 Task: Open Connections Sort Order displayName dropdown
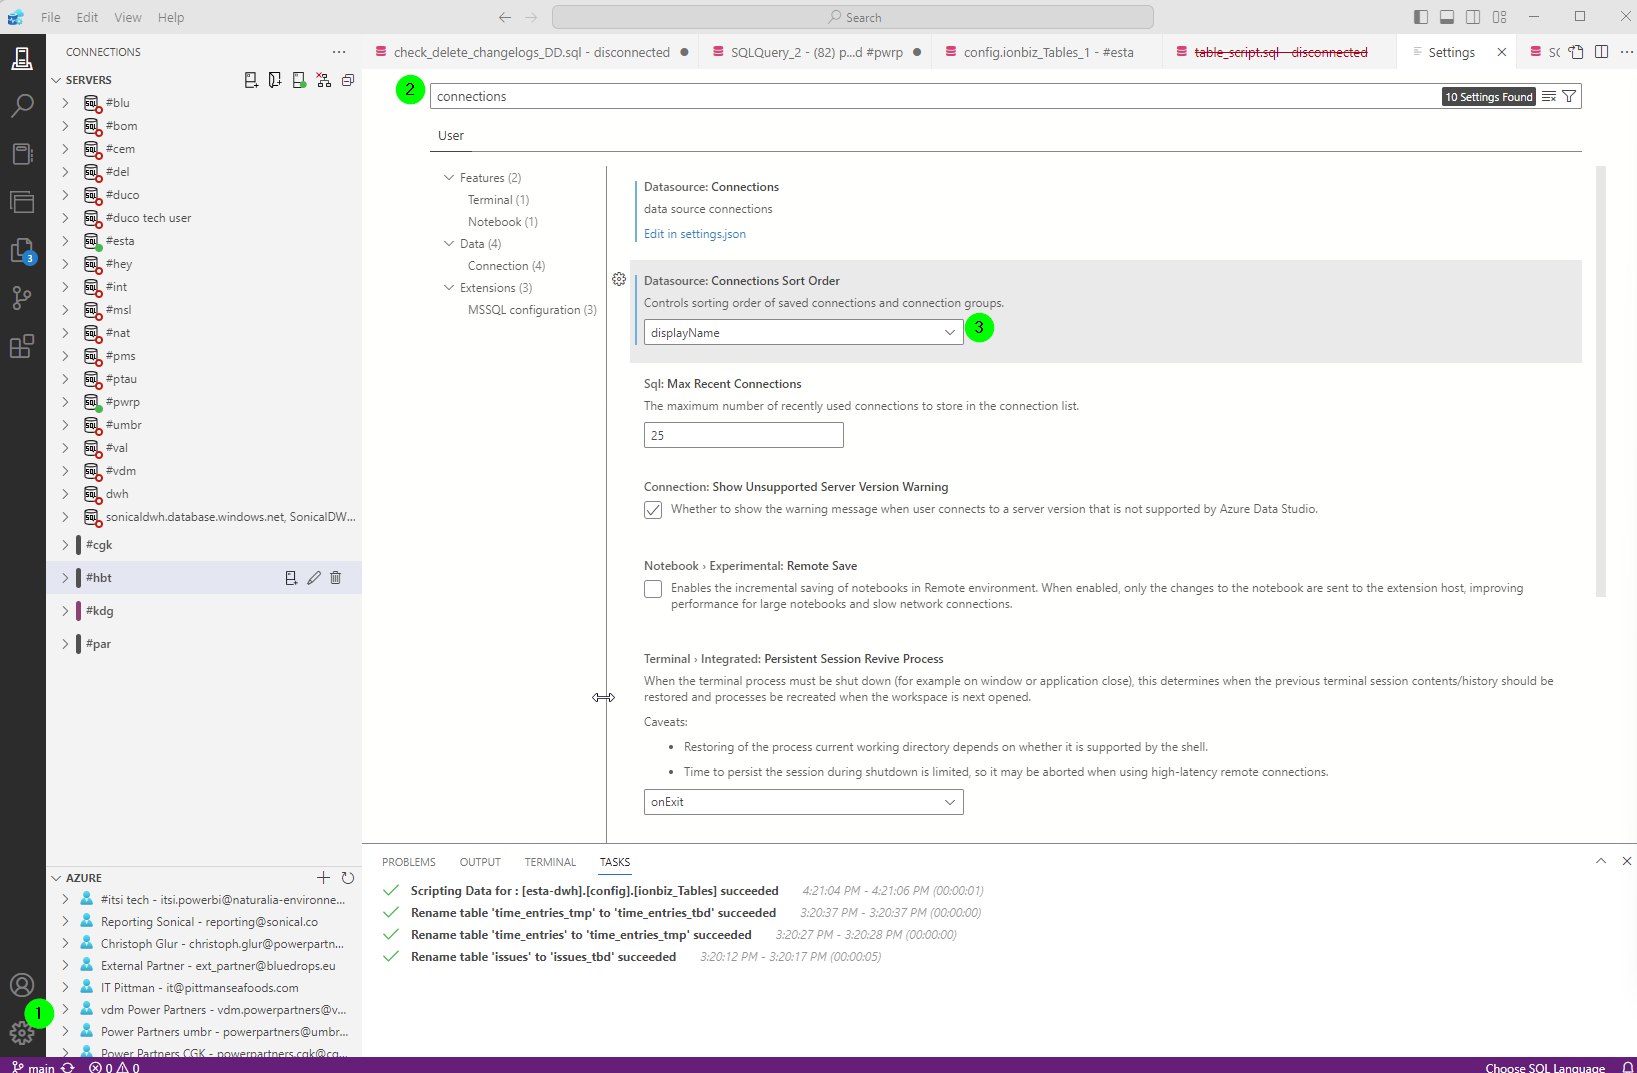coord(803,332)
